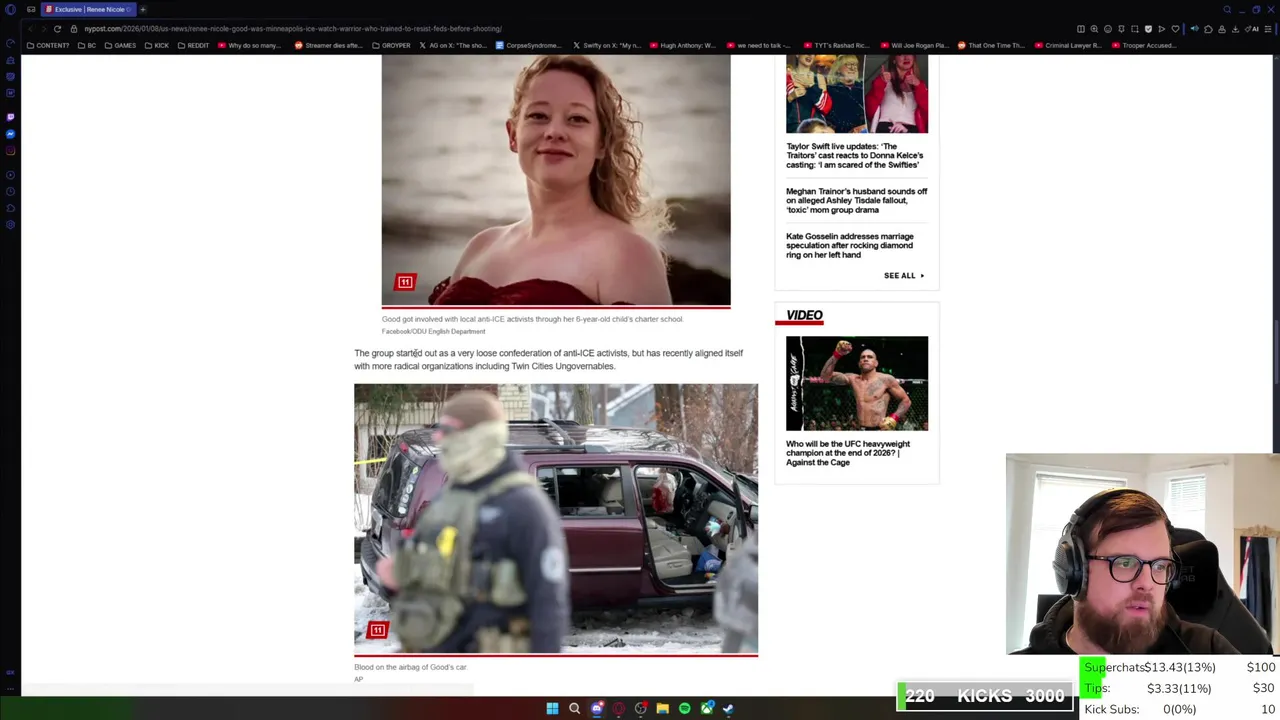
Task: Open GAMES bookmarks folder
Action: coord(120,45)
